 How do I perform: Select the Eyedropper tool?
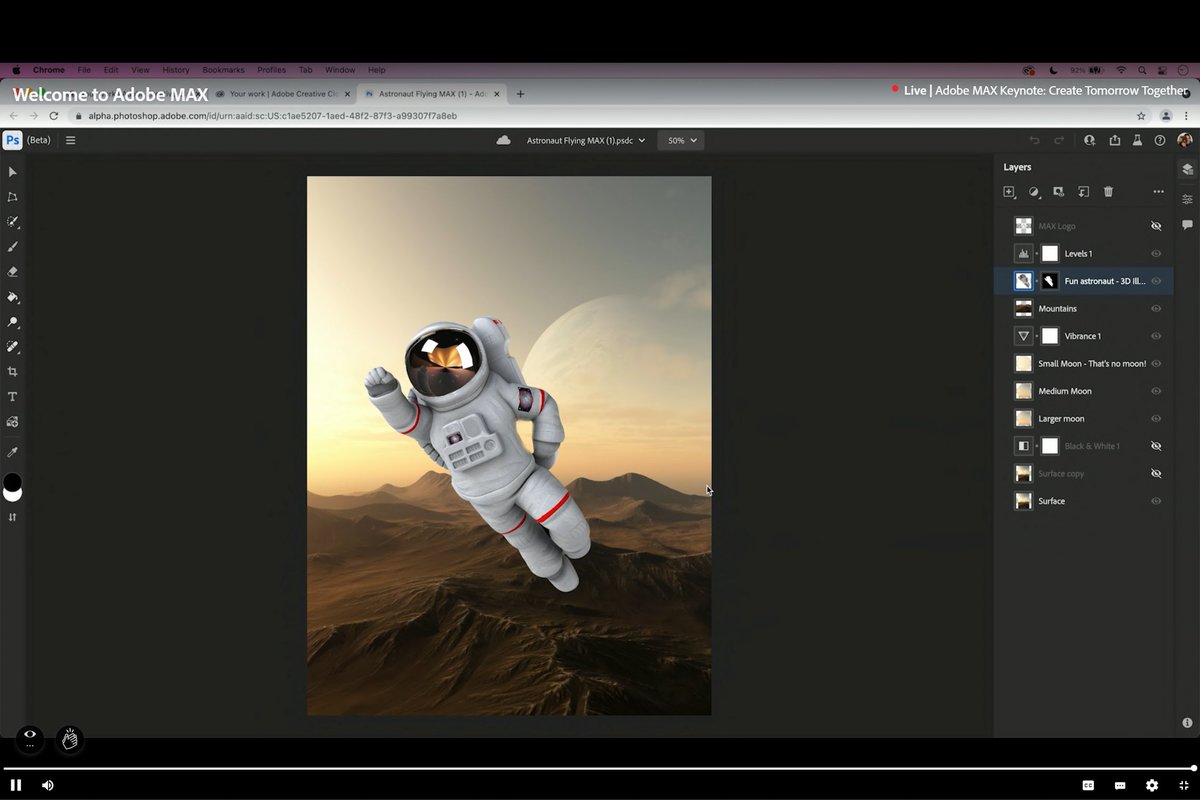[x=13, y=452]
